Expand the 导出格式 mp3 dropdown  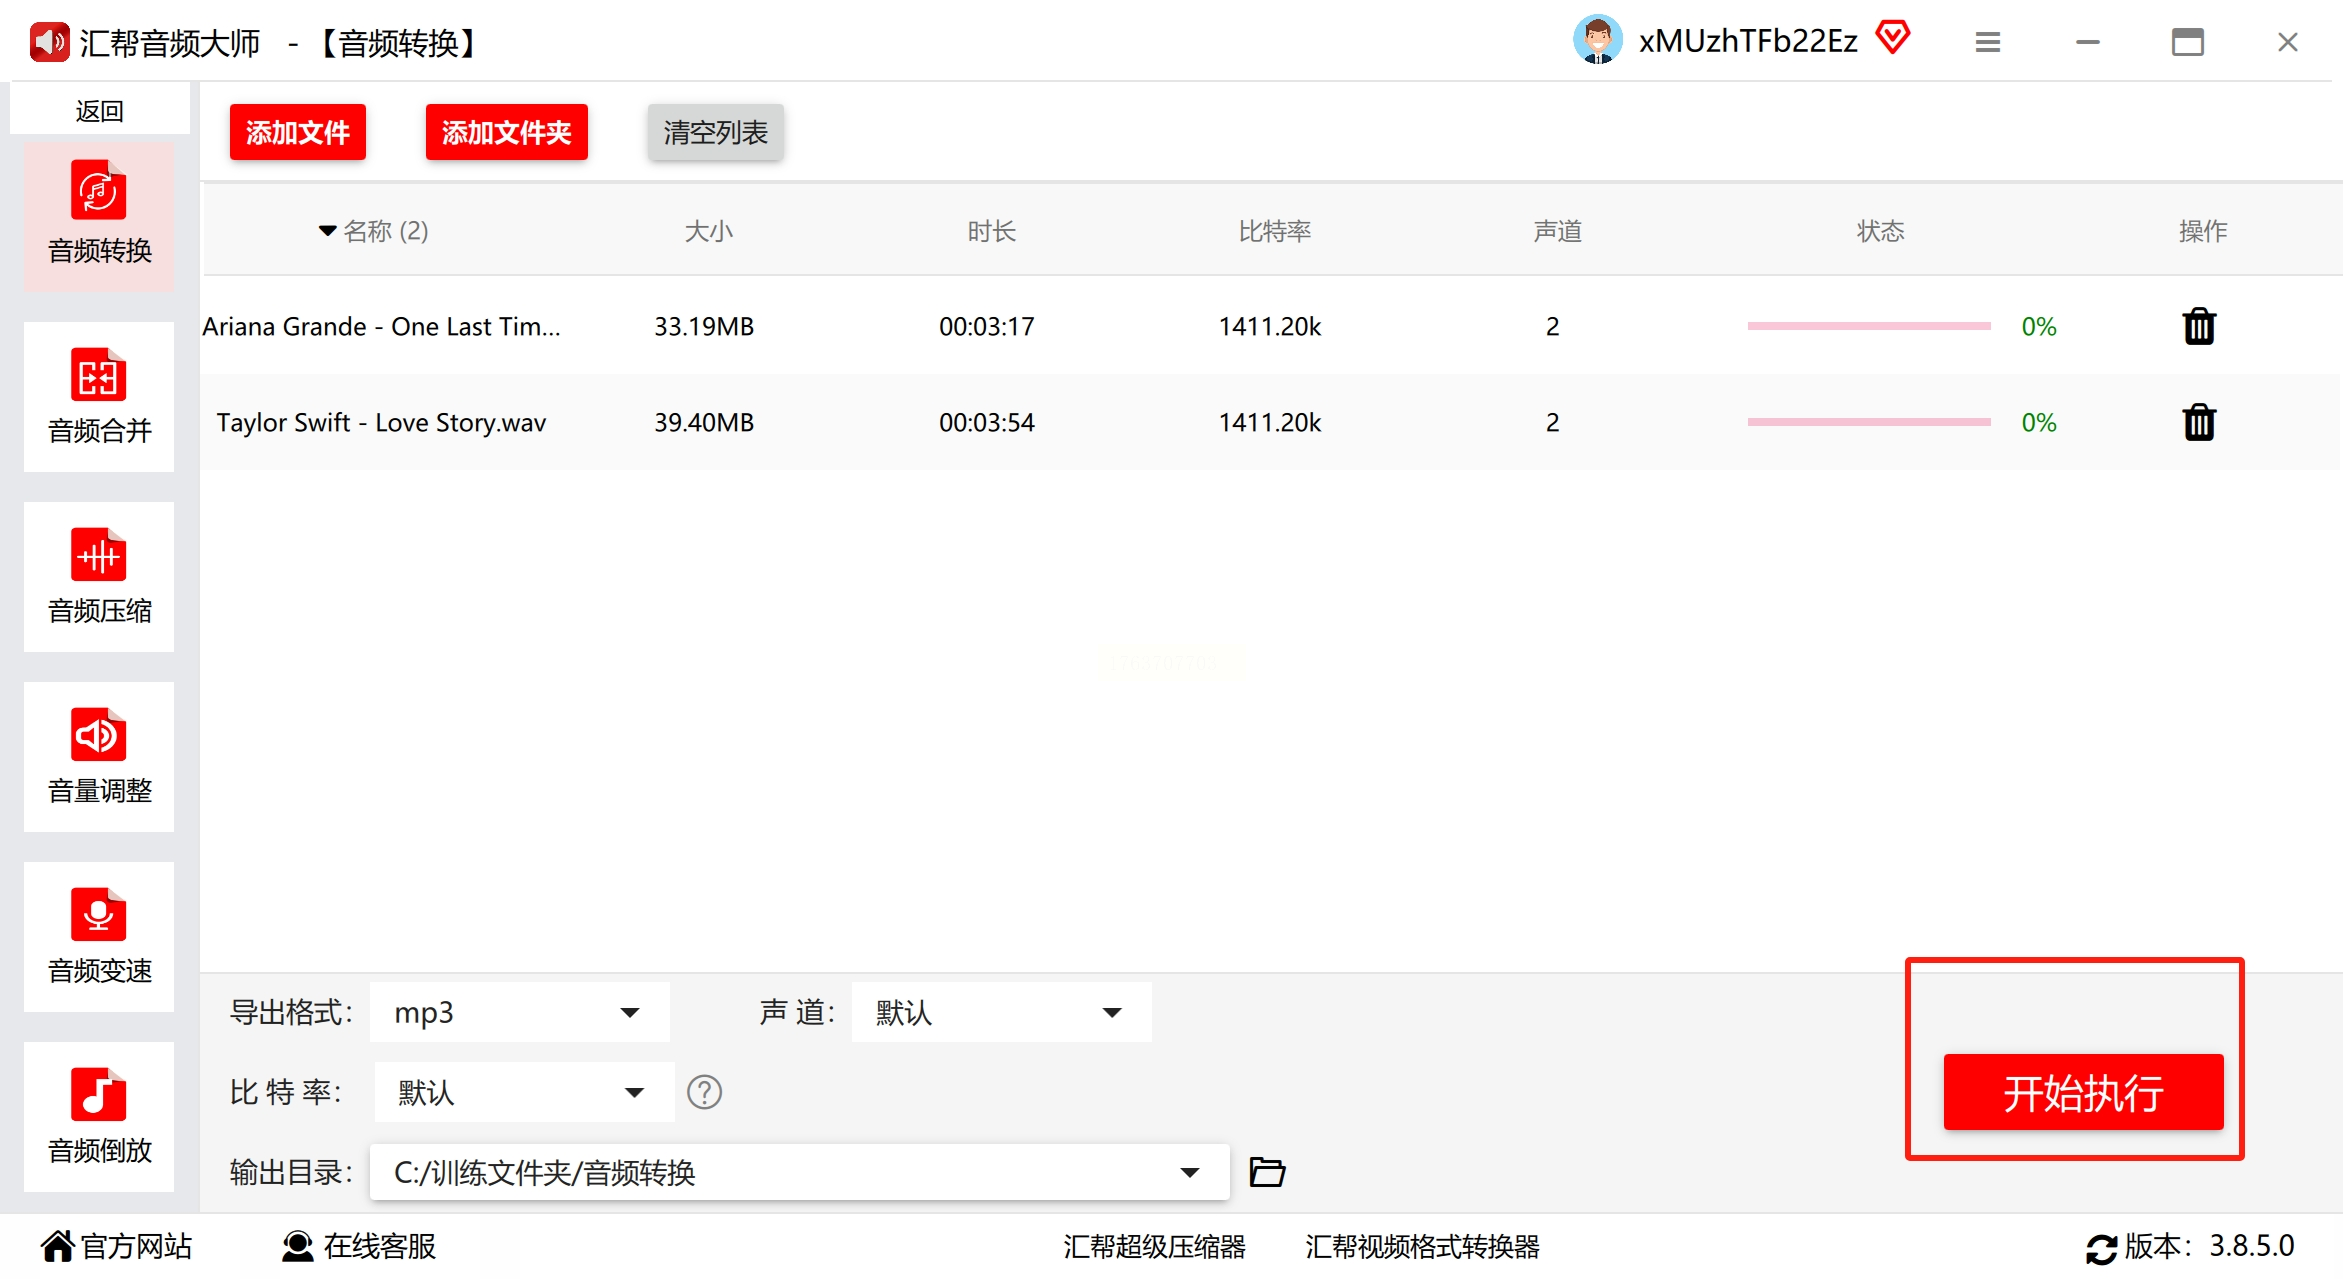(629, 1012)
